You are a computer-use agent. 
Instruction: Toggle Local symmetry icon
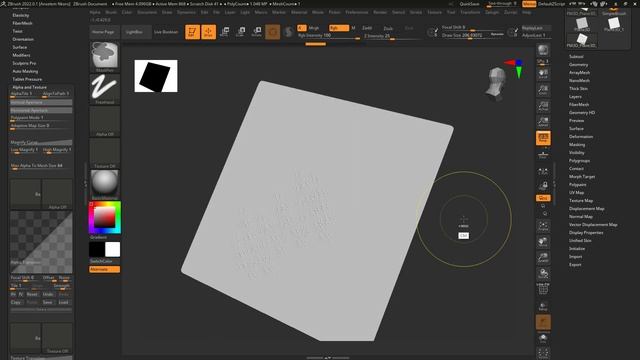(543, 172)
